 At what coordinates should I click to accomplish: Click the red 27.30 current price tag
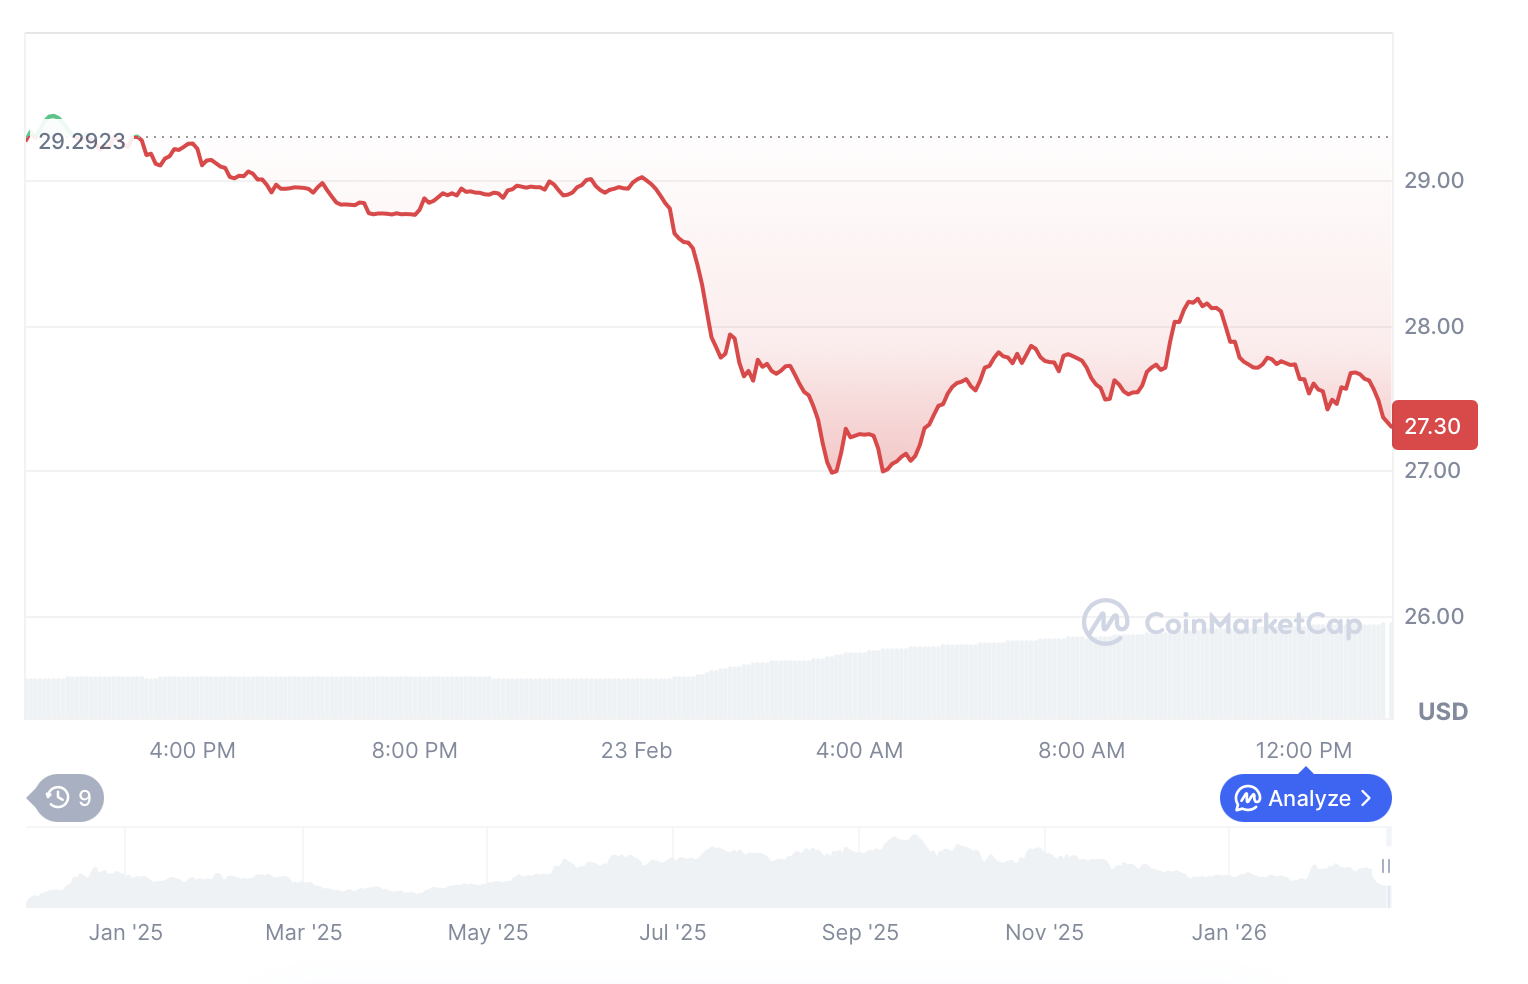1433,426
